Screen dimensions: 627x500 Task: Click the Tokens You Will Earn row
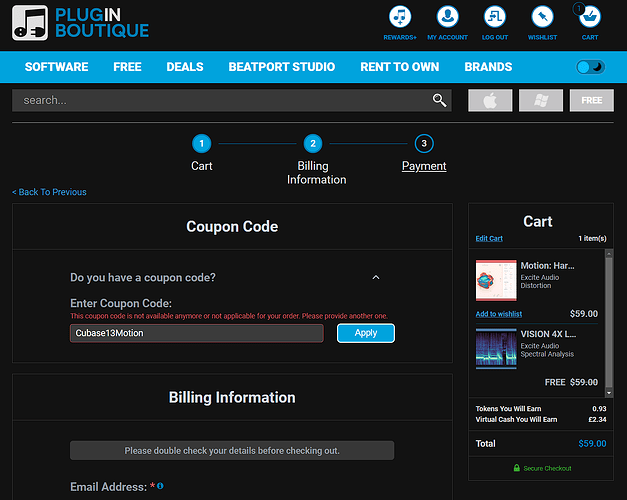pyautogui.click(x=541, y=409)
